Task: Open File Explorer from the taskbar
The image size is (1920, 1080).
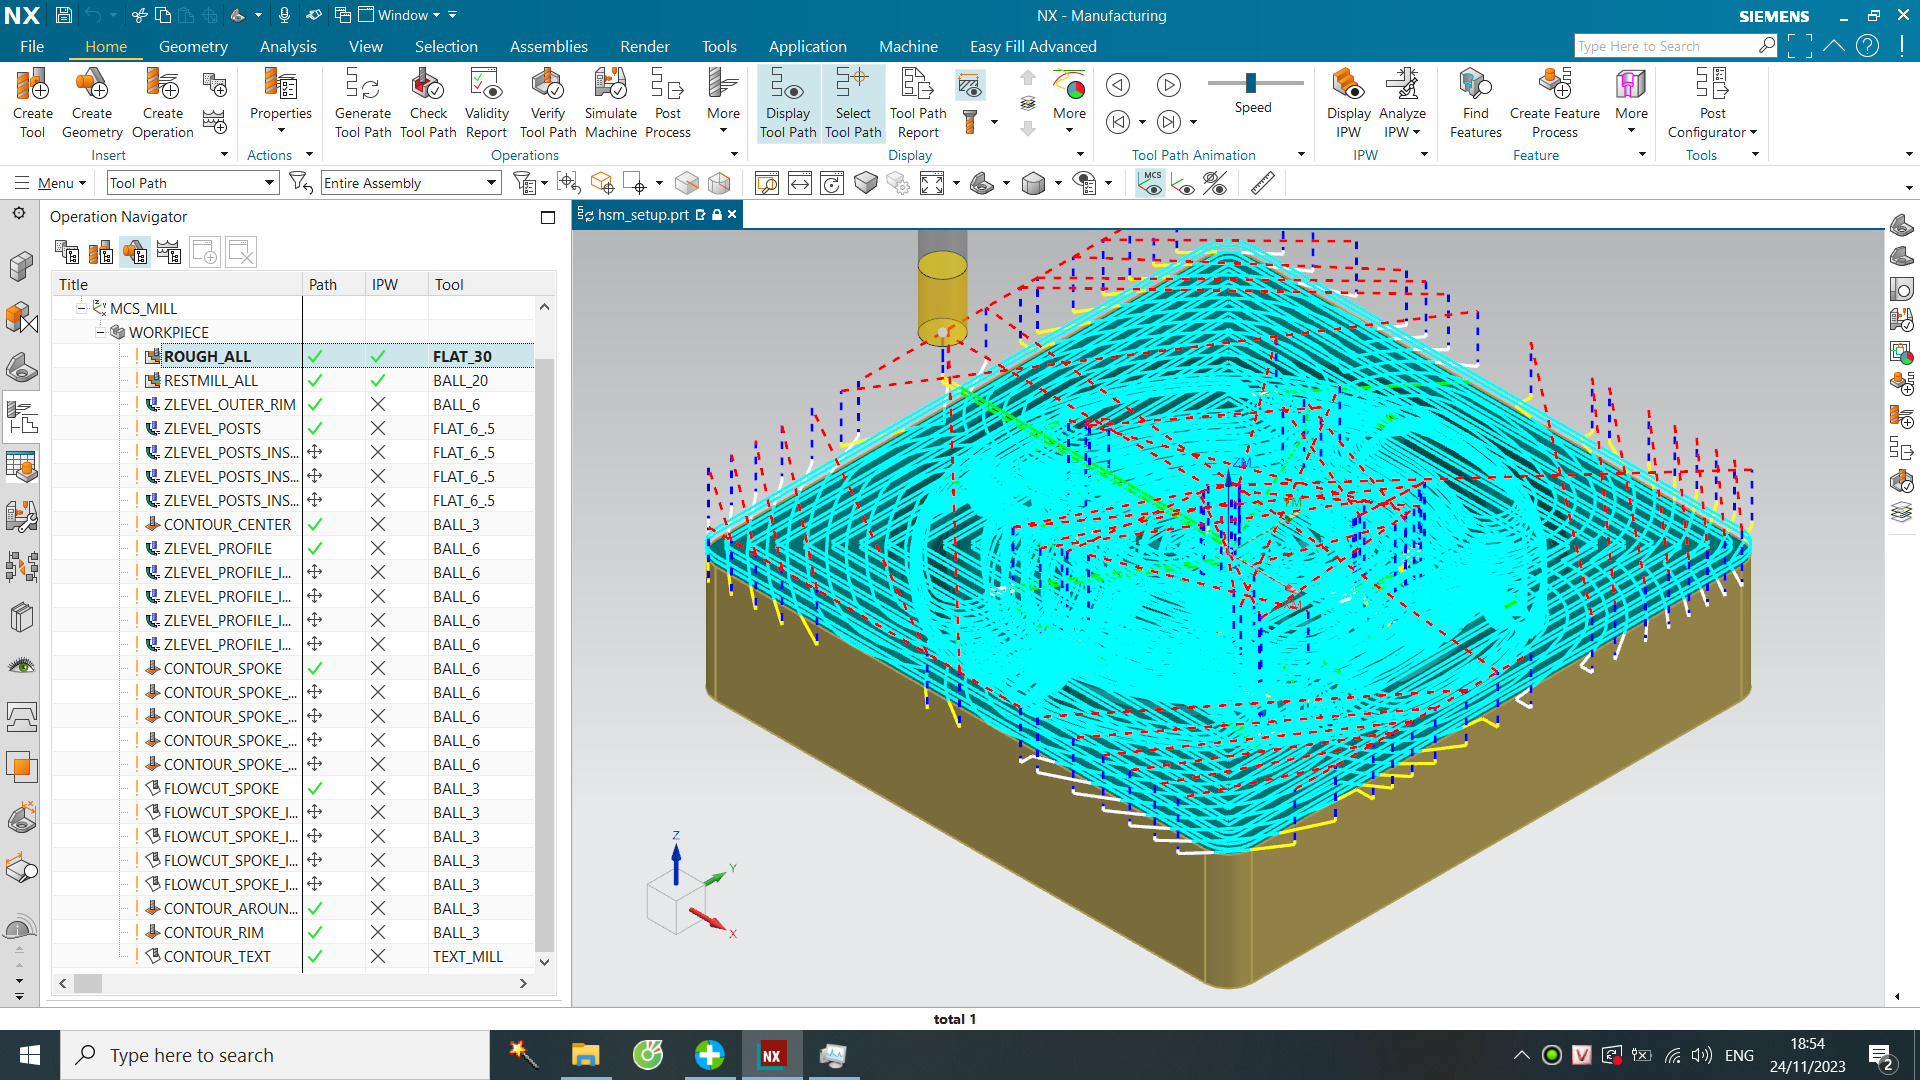Action: click(585, 1055)
